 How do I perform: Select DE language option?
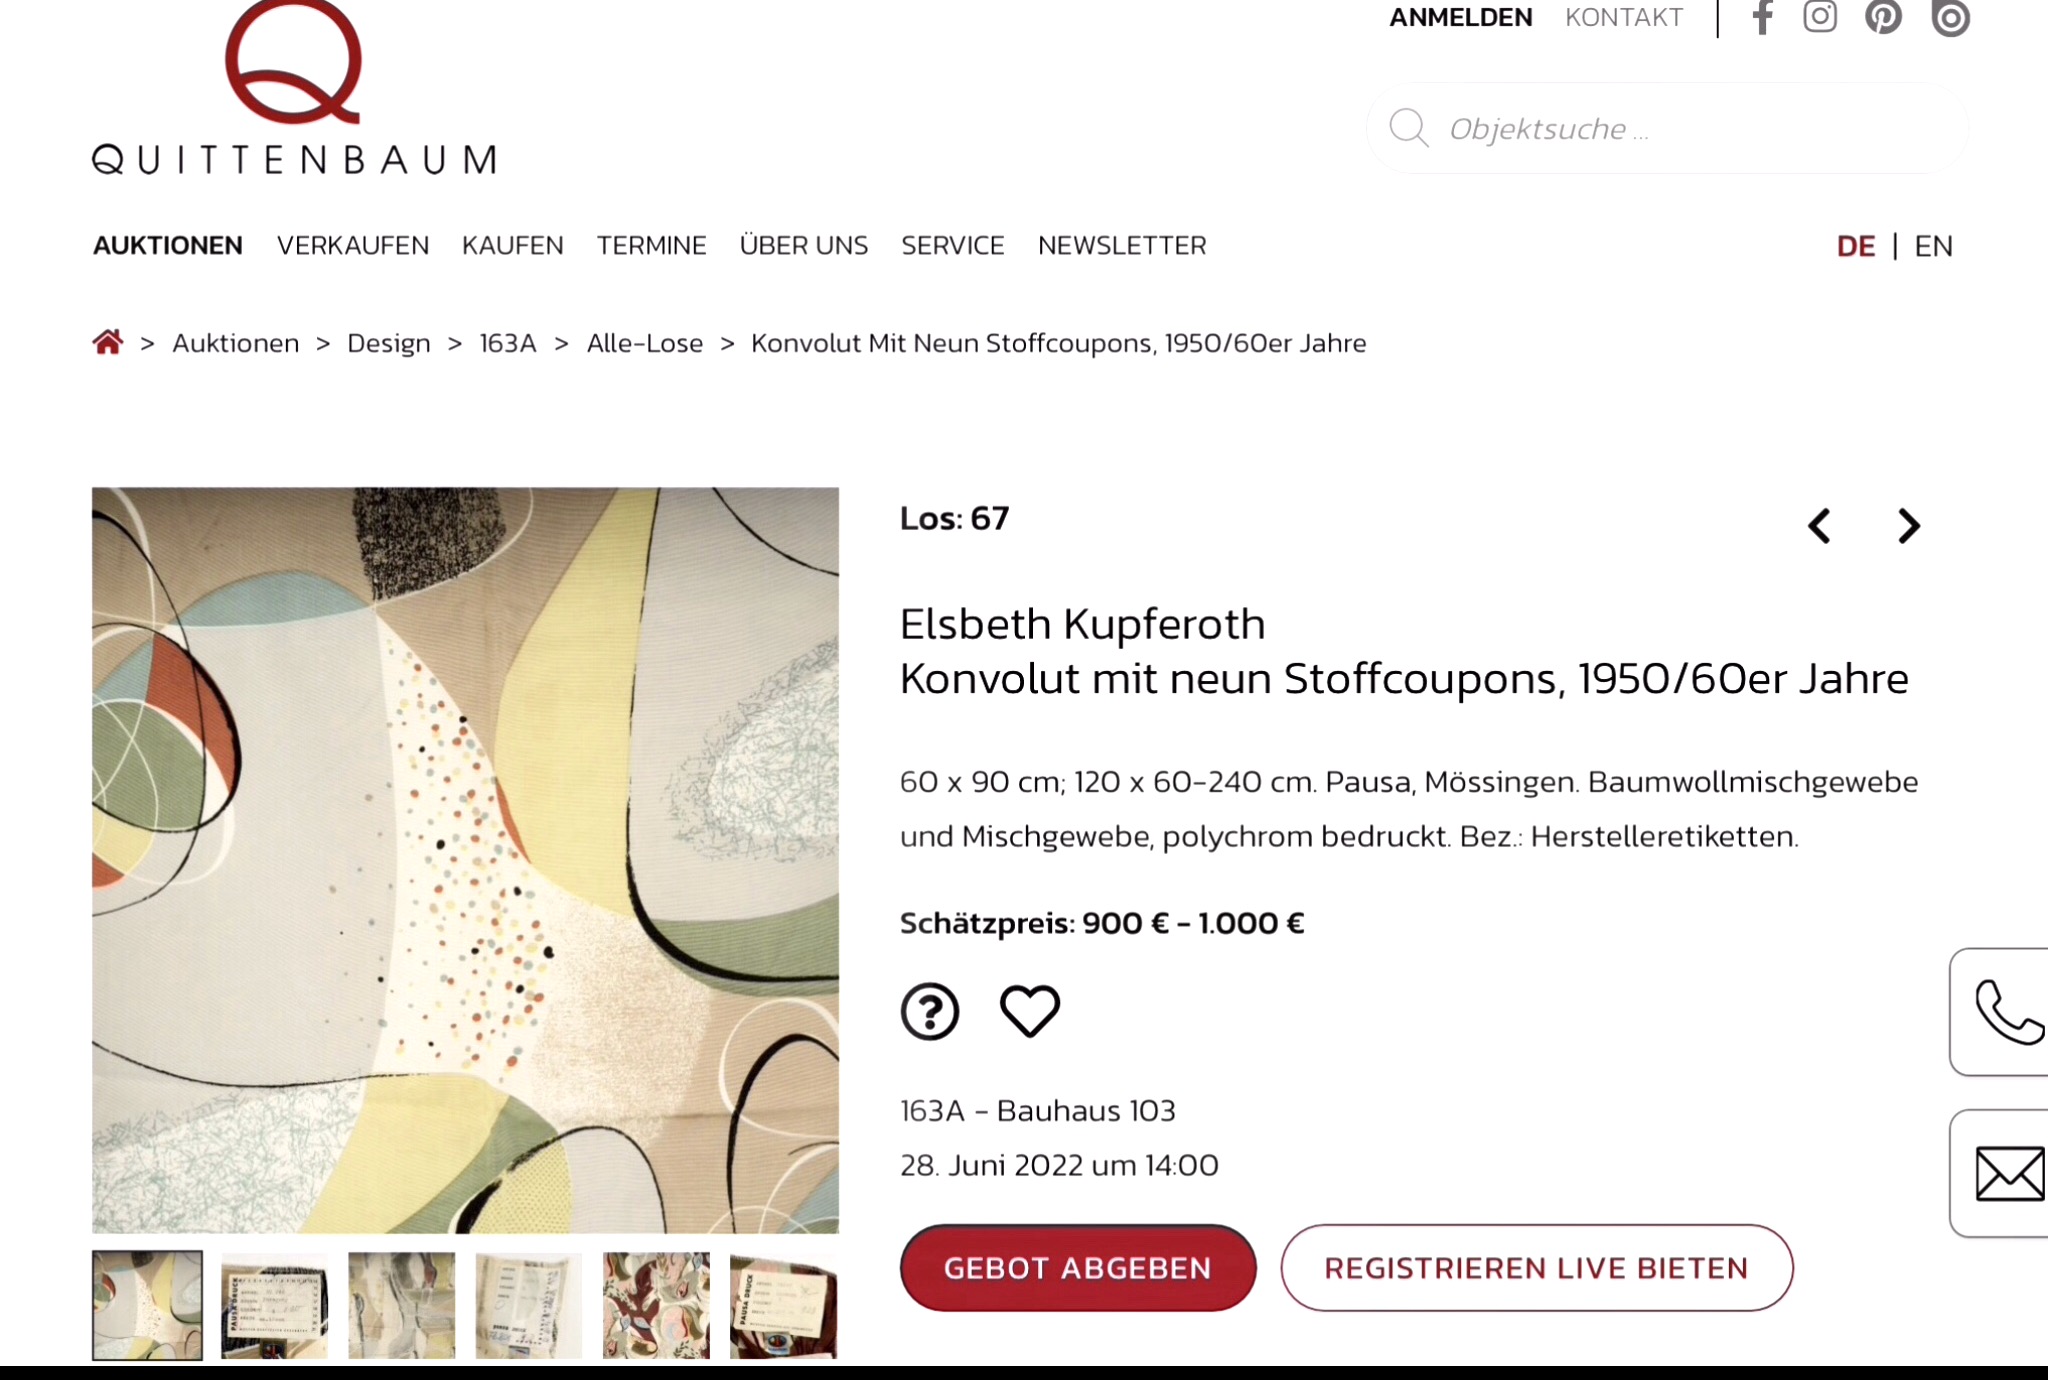click(x=1856, y=246)
